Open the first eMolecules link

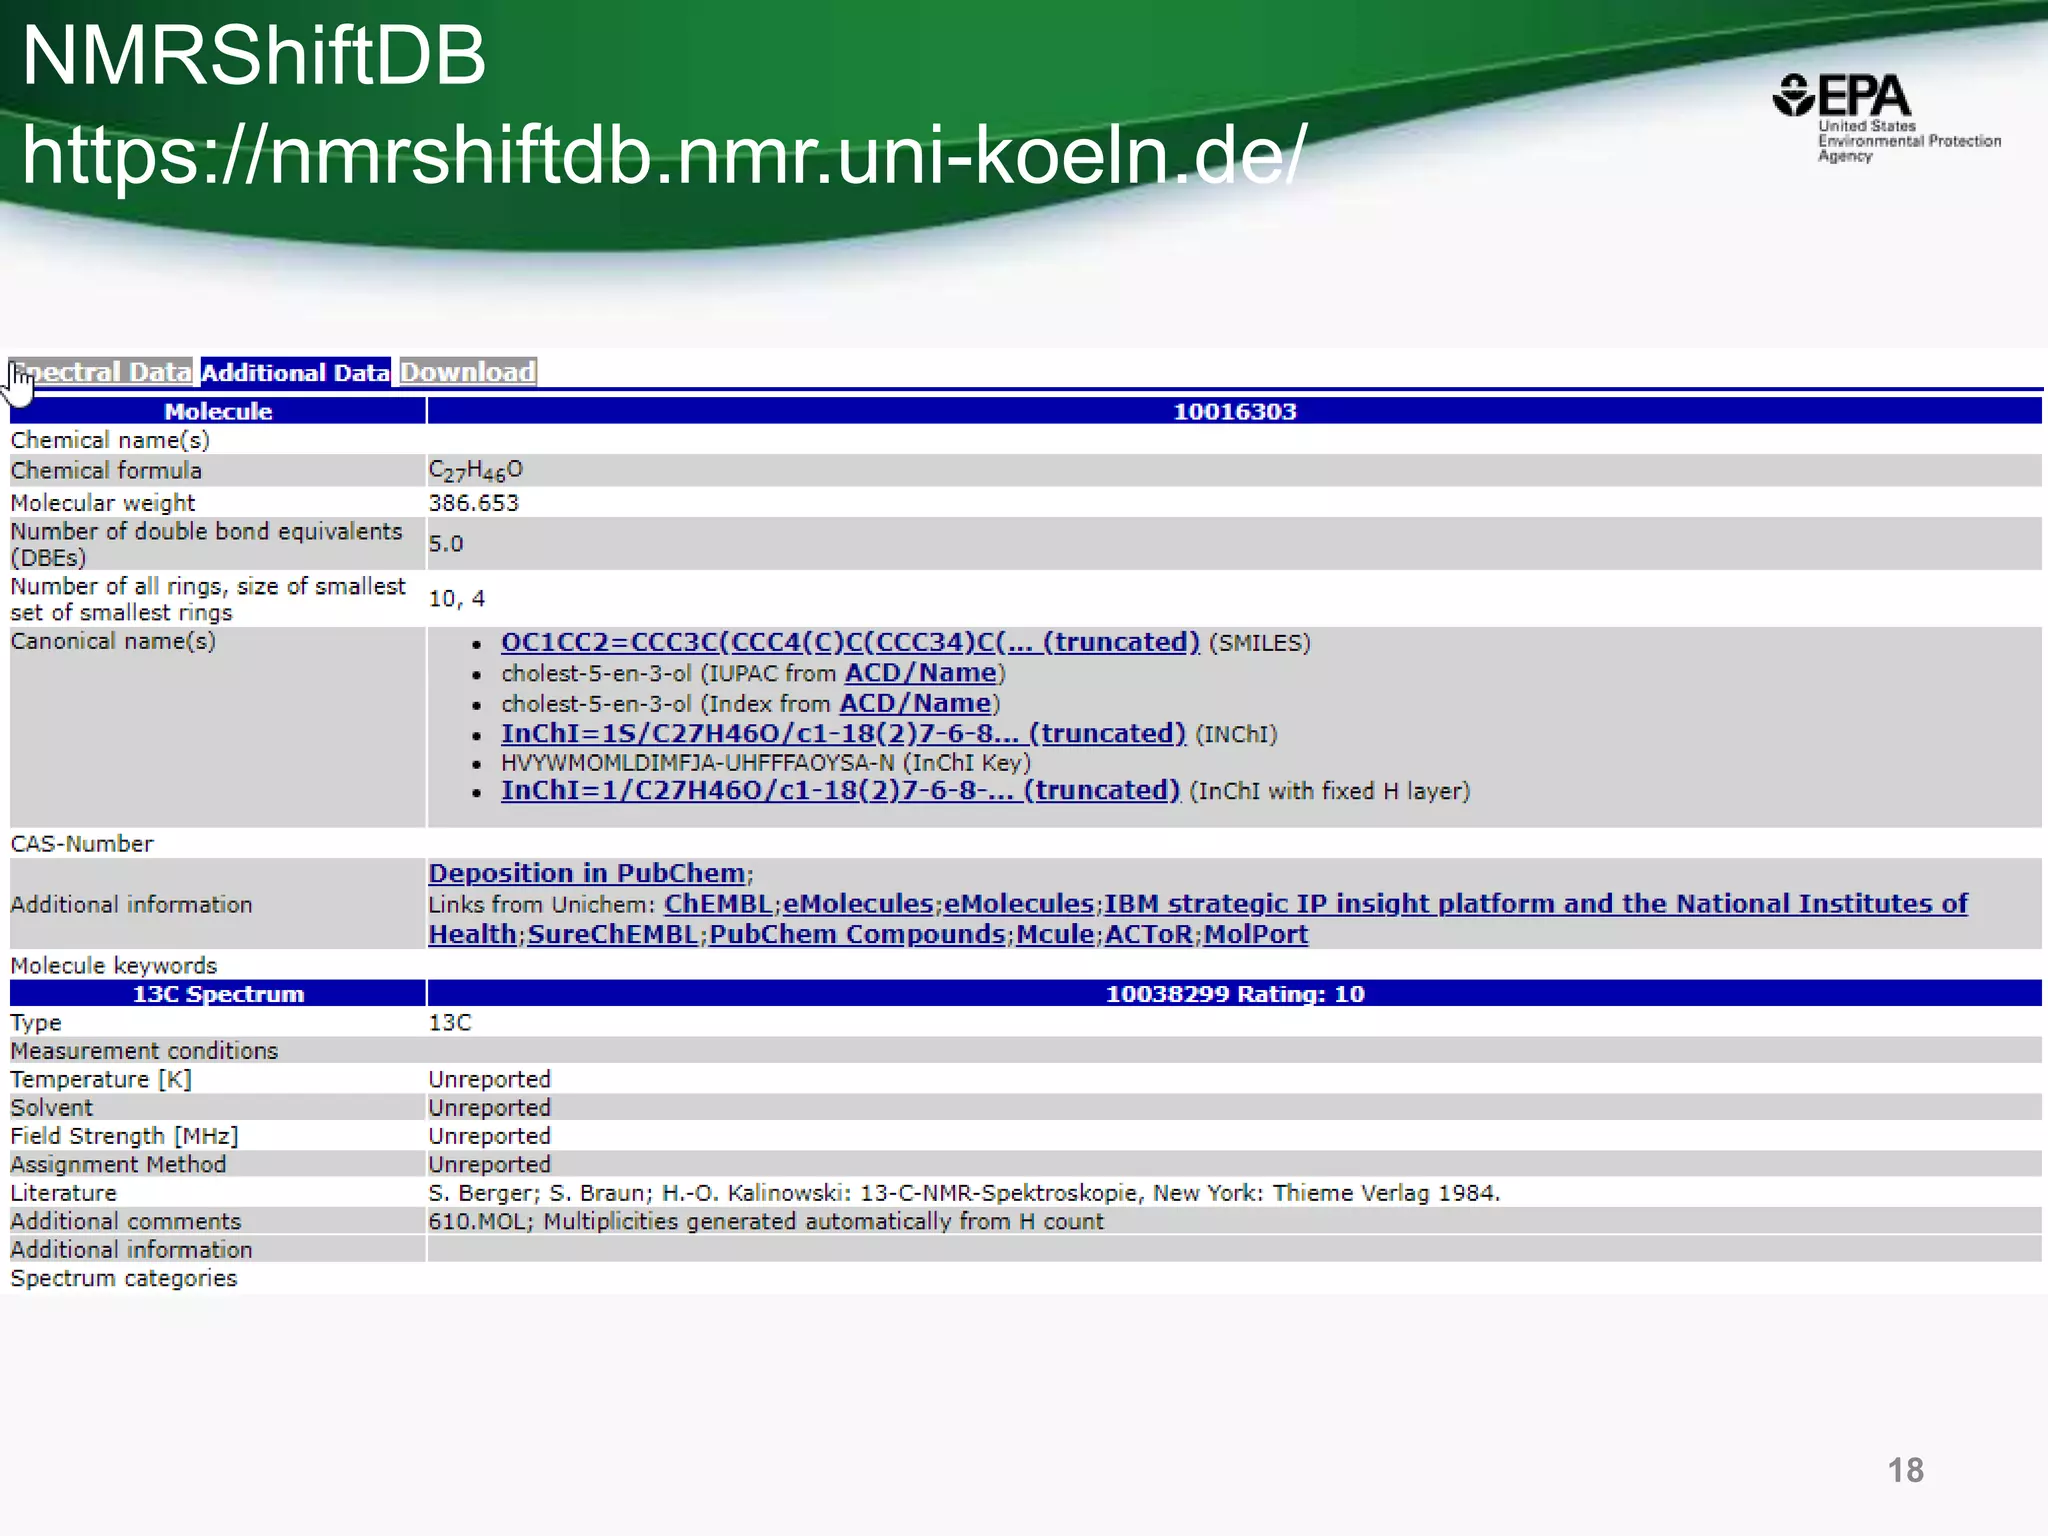(x=858, y=904)
